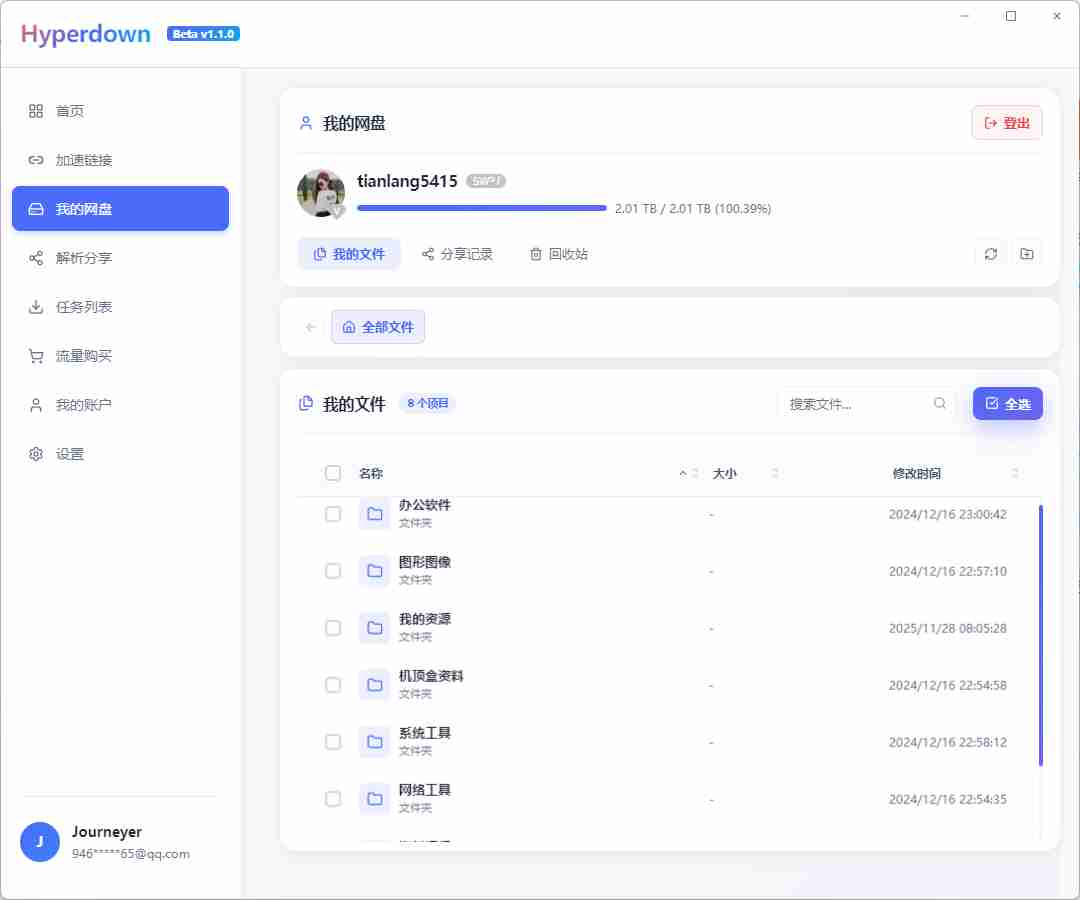Click inside the 搜索文件 search box
Screen dimensions: 1080x900
860,403
